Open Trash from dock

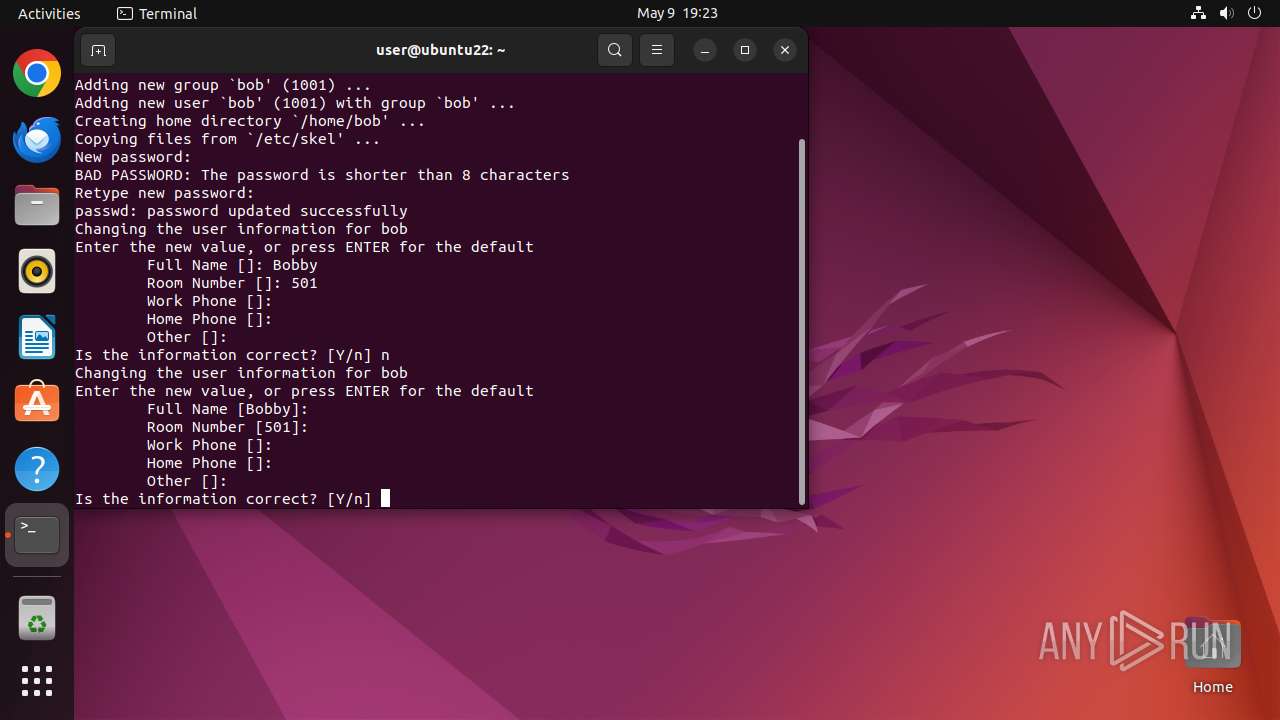click(x=37, y=618)
